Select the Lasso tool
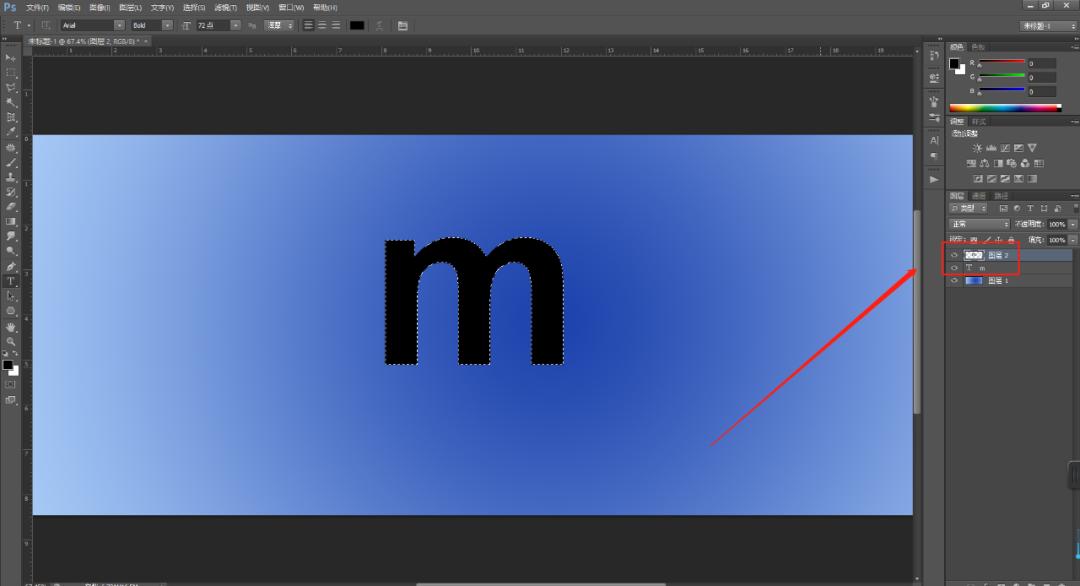Image resolution: width=1080 pixels, height=586 pixels. [10, 85]
